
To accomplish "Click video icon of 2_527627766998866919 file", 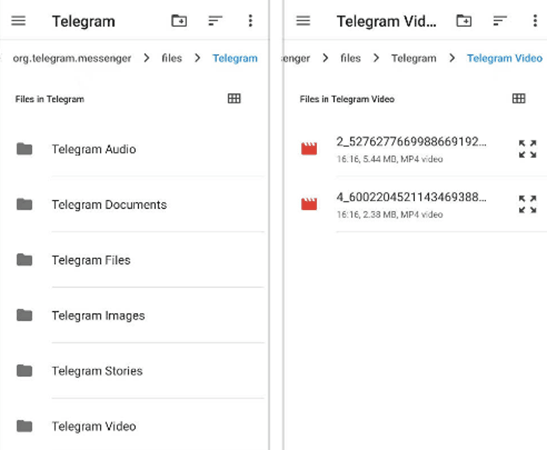I will [309, 149].
